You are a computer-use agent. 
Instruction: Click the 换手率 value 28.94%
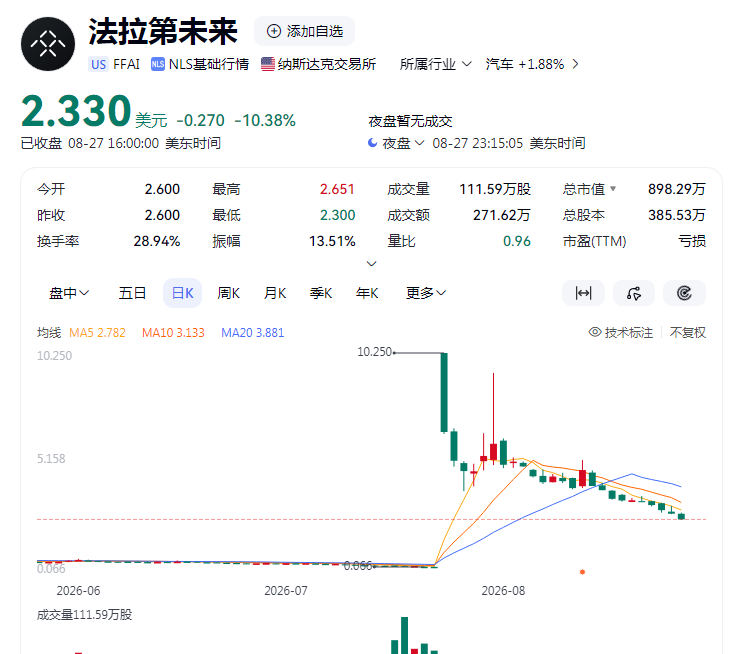[x=157, y=241]
